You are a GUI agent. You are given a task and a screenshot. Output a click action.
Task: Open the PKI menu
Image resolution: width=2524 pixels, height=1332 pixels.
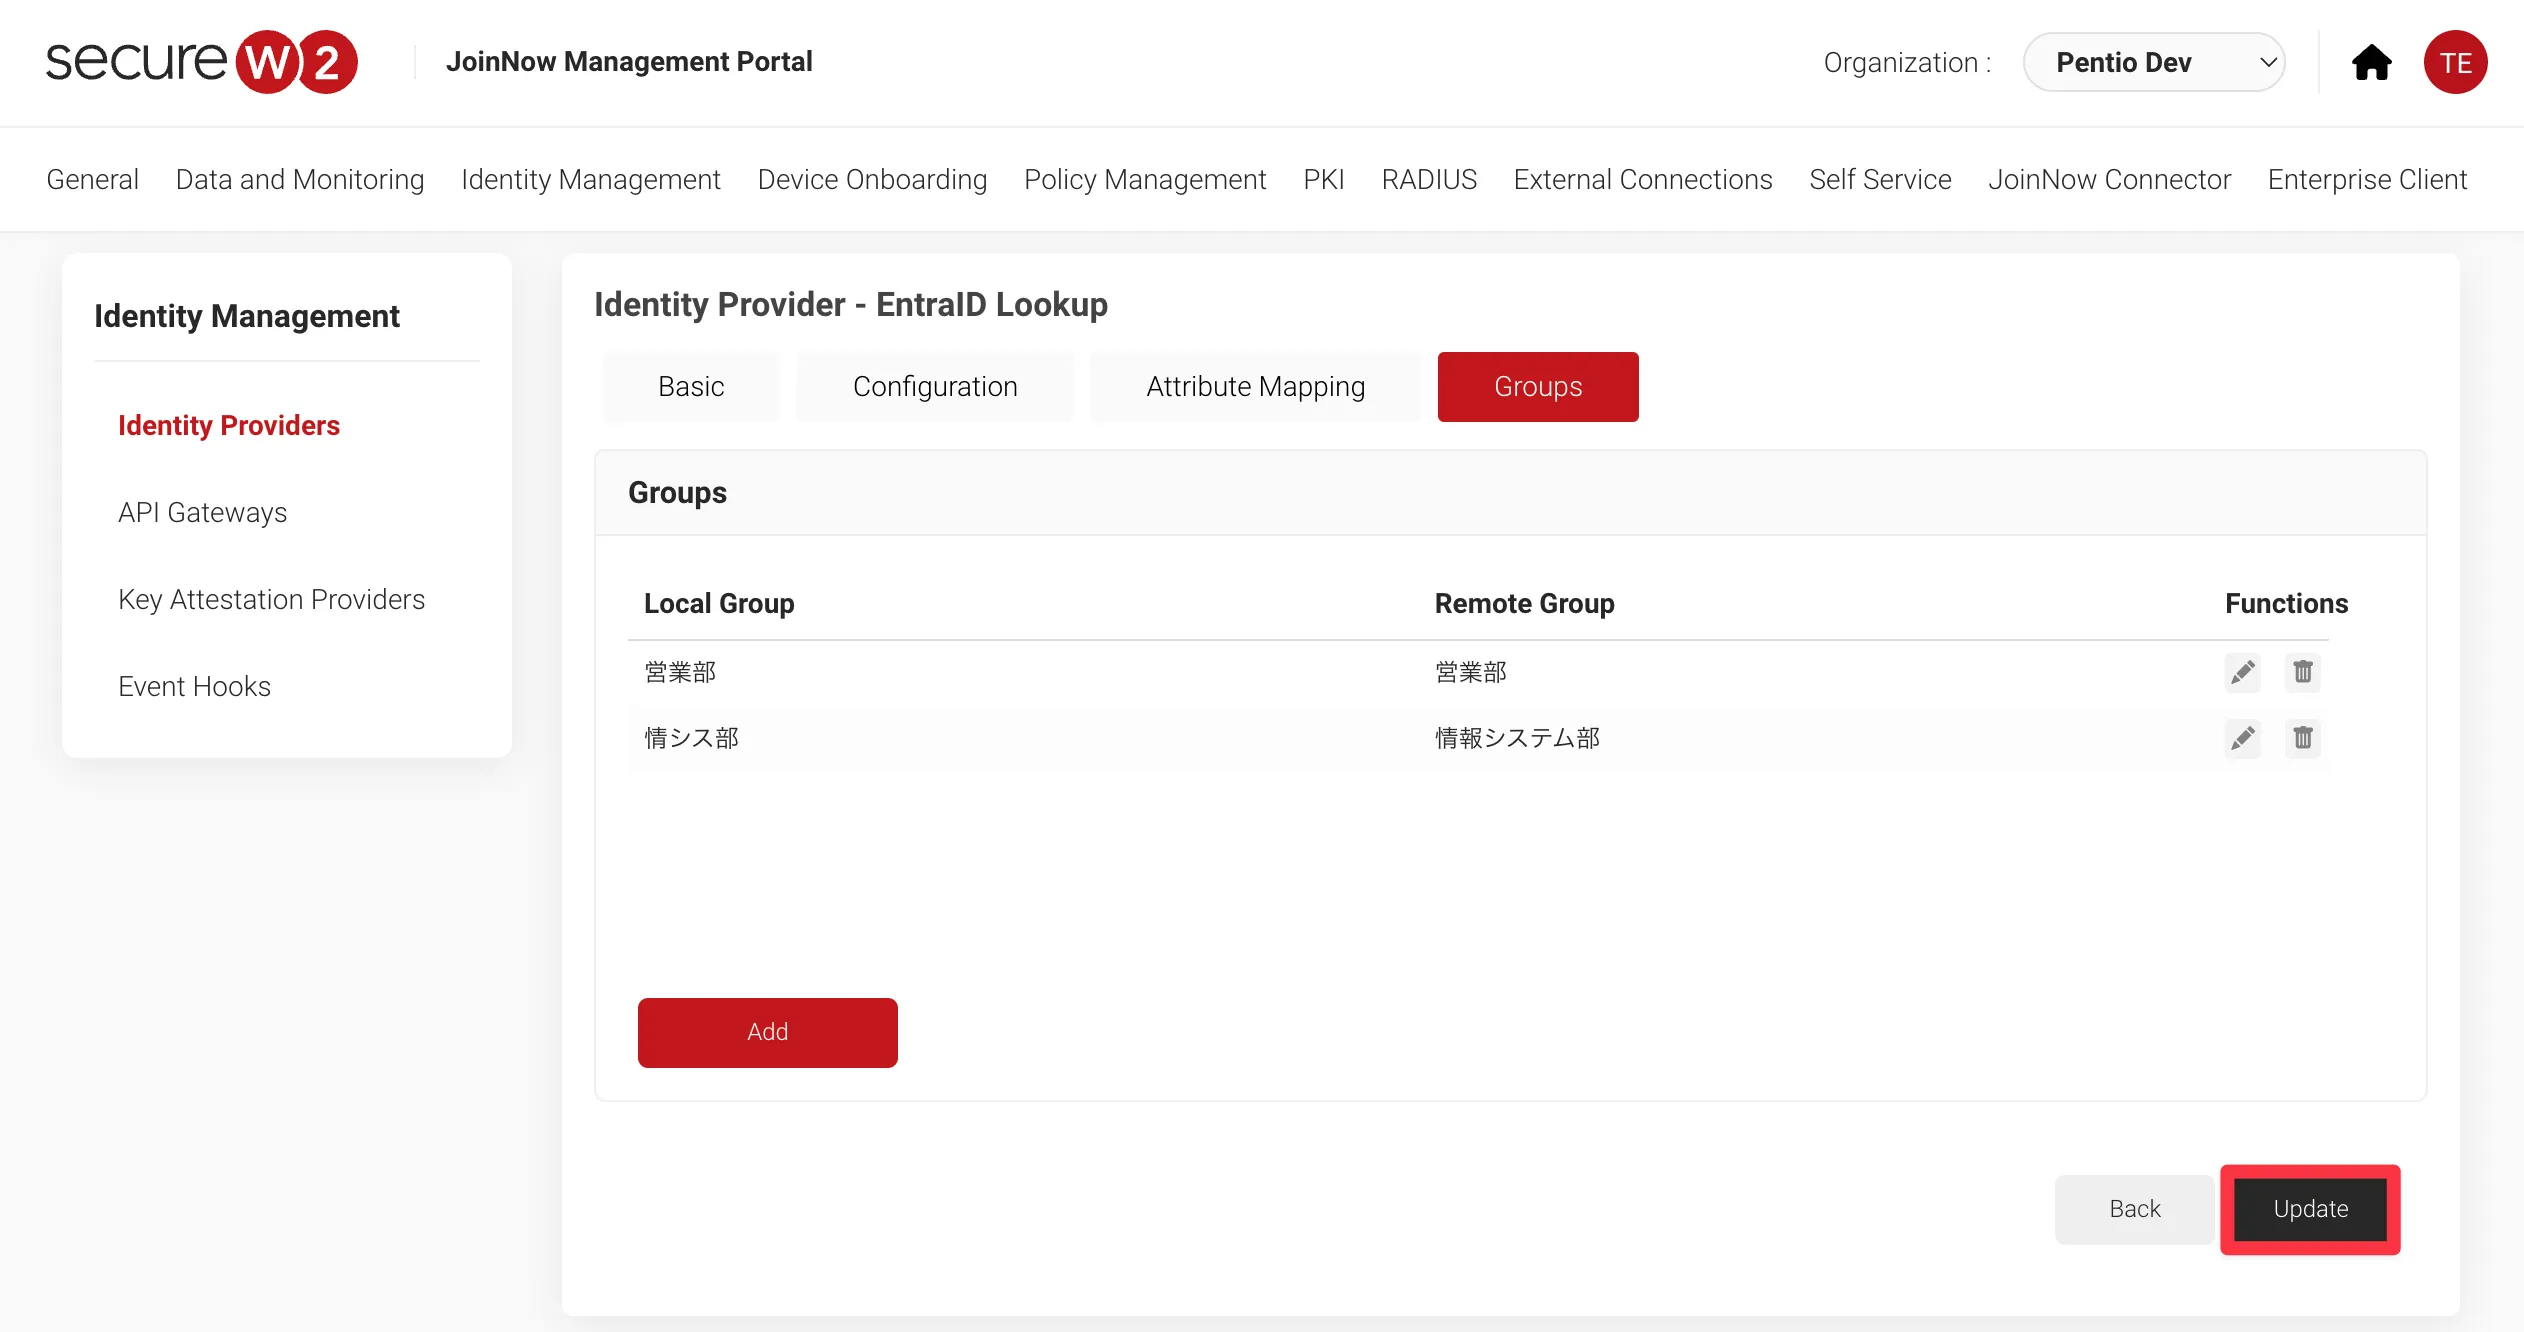coord(1324,179)
